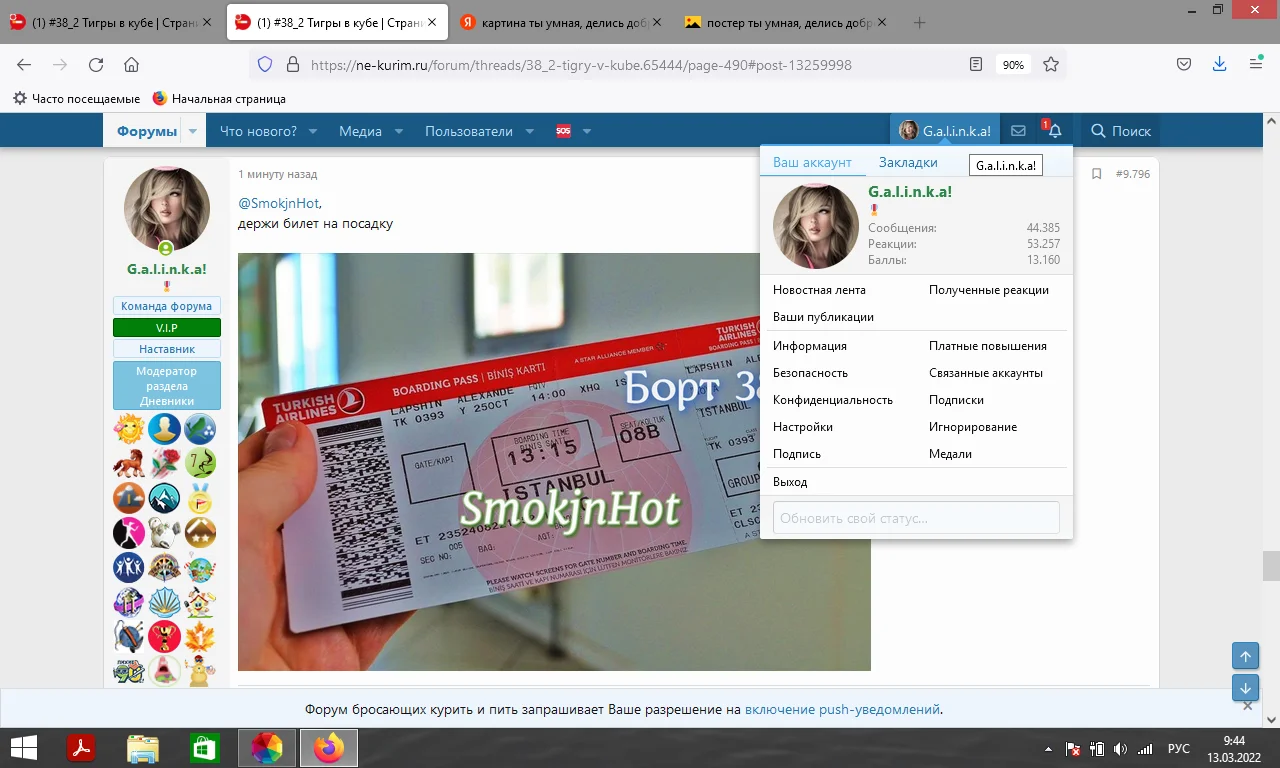Open the Медиа section
Screen dimensions: 1280x768
pyautogui.click(x=360, y=131)
